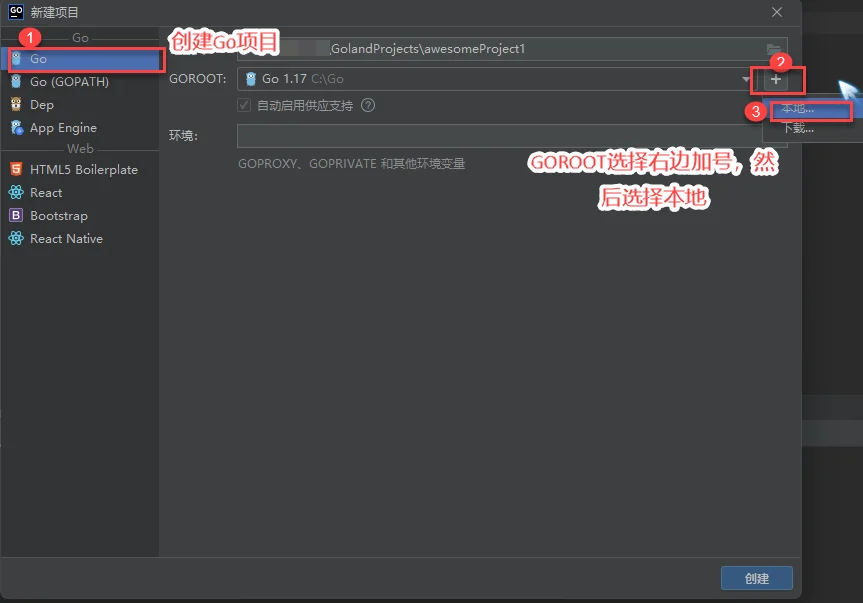Choose the App Engine project type

coord(80,128)
